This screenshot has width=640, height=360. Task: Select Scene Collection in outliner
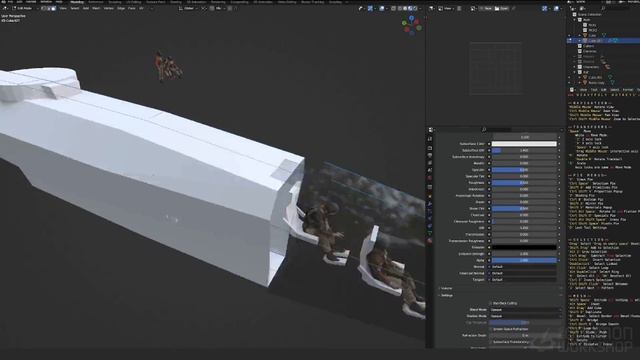(589, 14)
